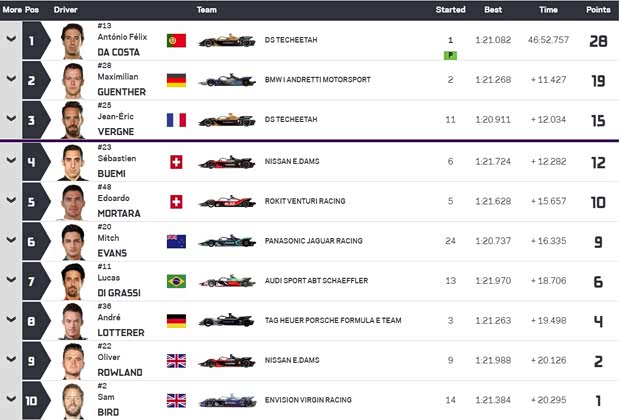The height and width of the screenshot is (420, 620).
Task: Click the TAG Heuer Porsche car icon
Action: 227,321
